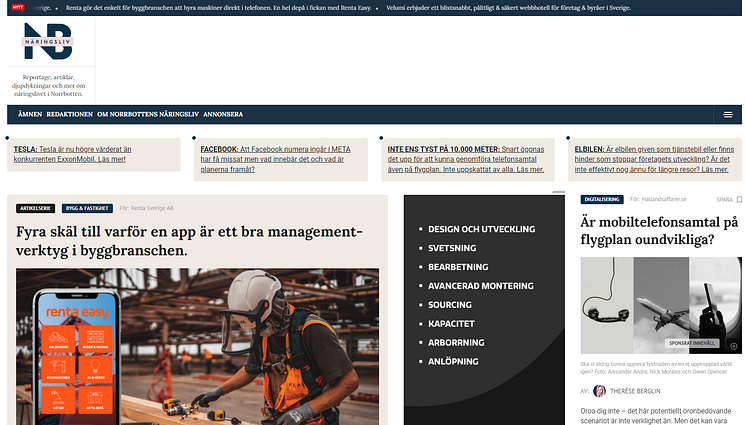Click the red NYTT badge in ticker

[x=18, y=8]
